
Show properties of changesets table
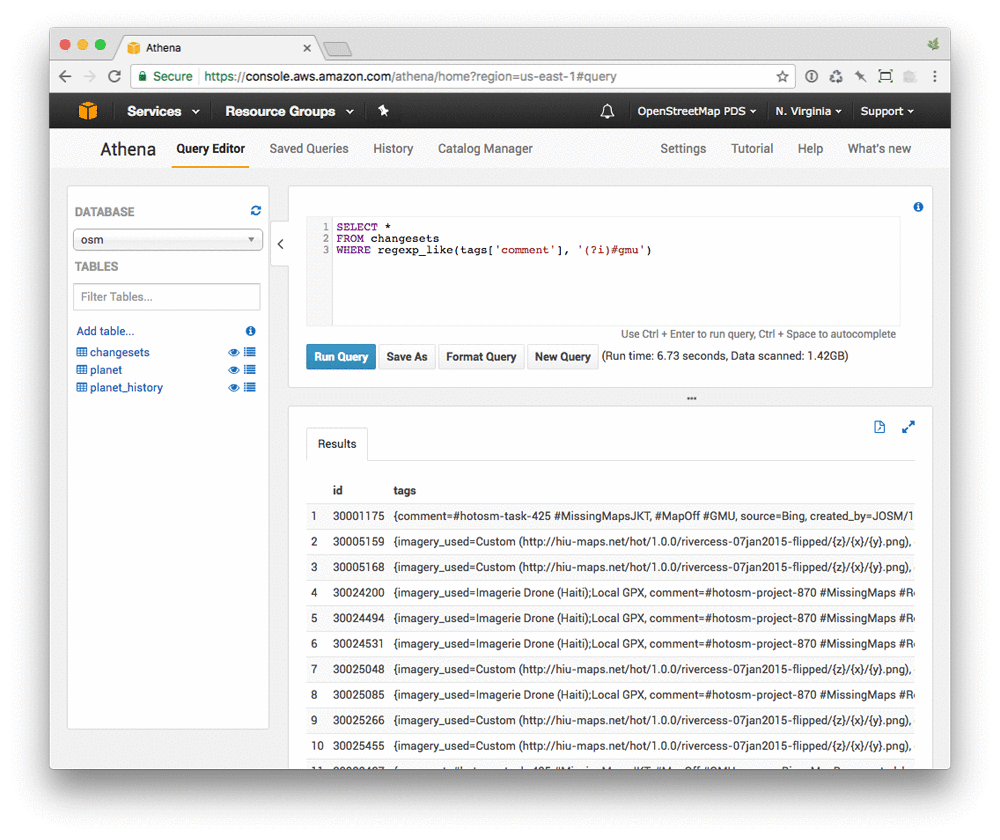point(250,352)
